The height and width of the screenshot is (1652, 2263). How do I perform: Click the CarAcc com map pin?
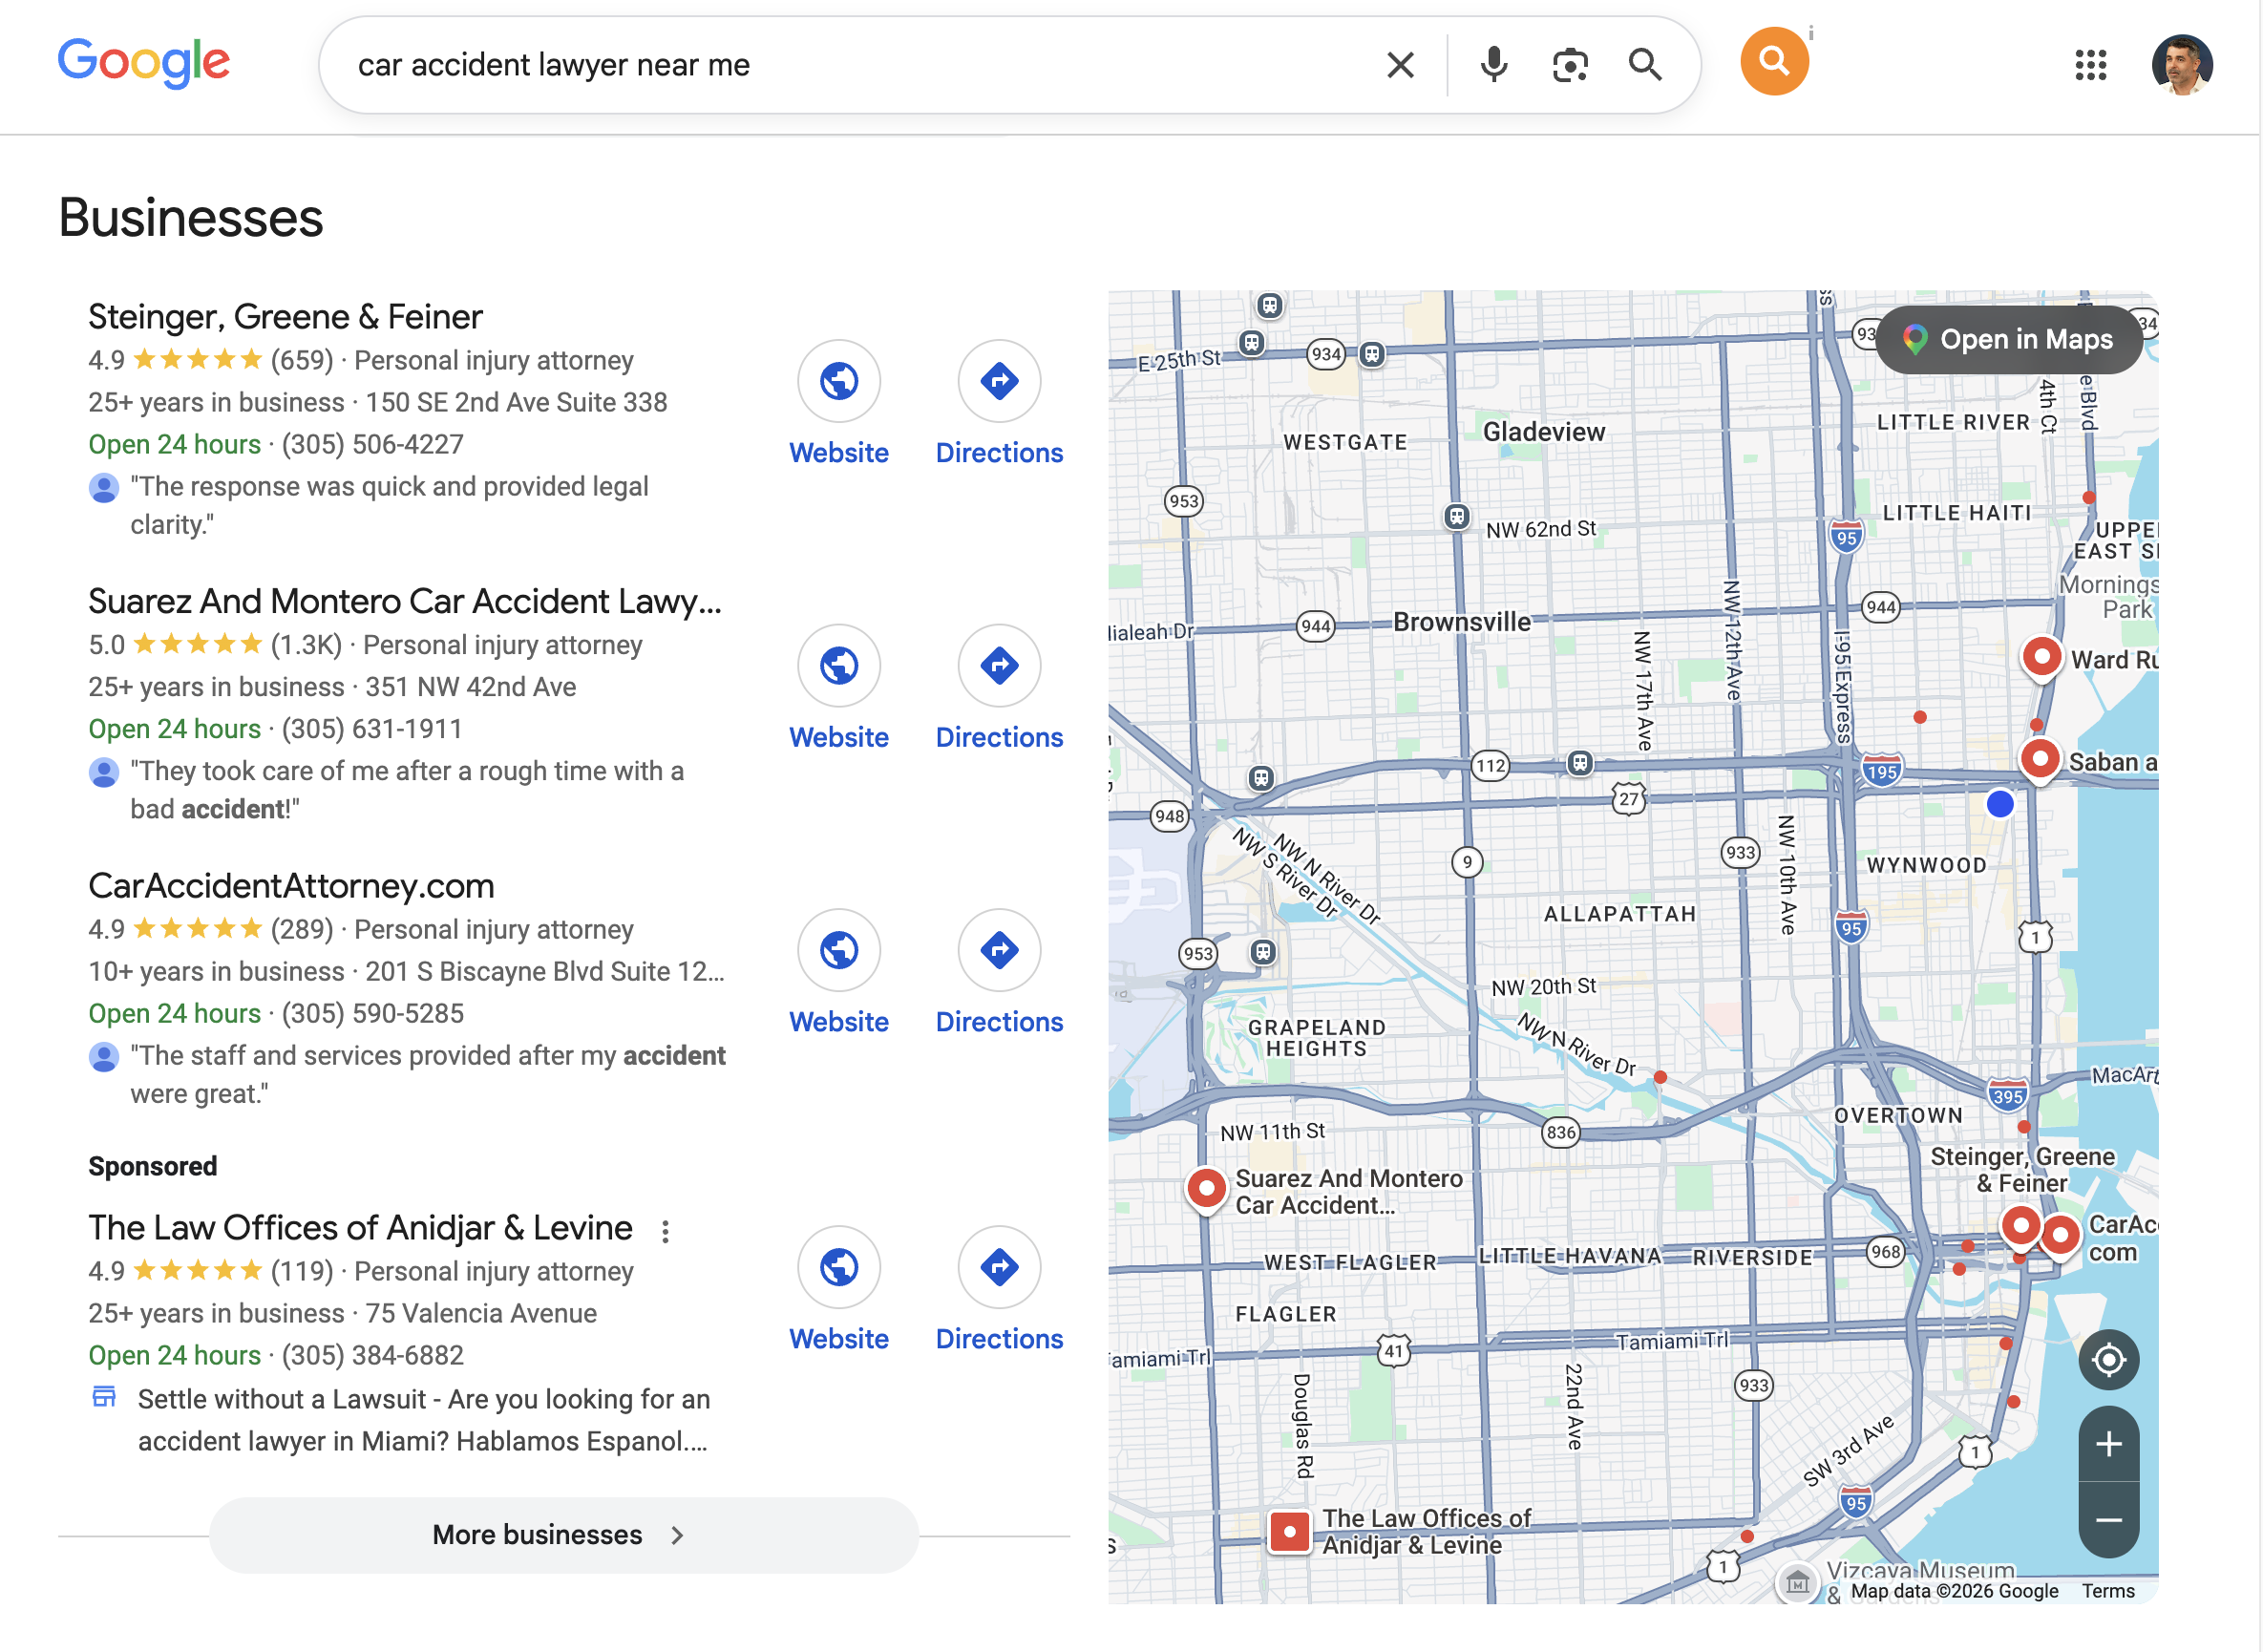click(x=2060, y=1237)
